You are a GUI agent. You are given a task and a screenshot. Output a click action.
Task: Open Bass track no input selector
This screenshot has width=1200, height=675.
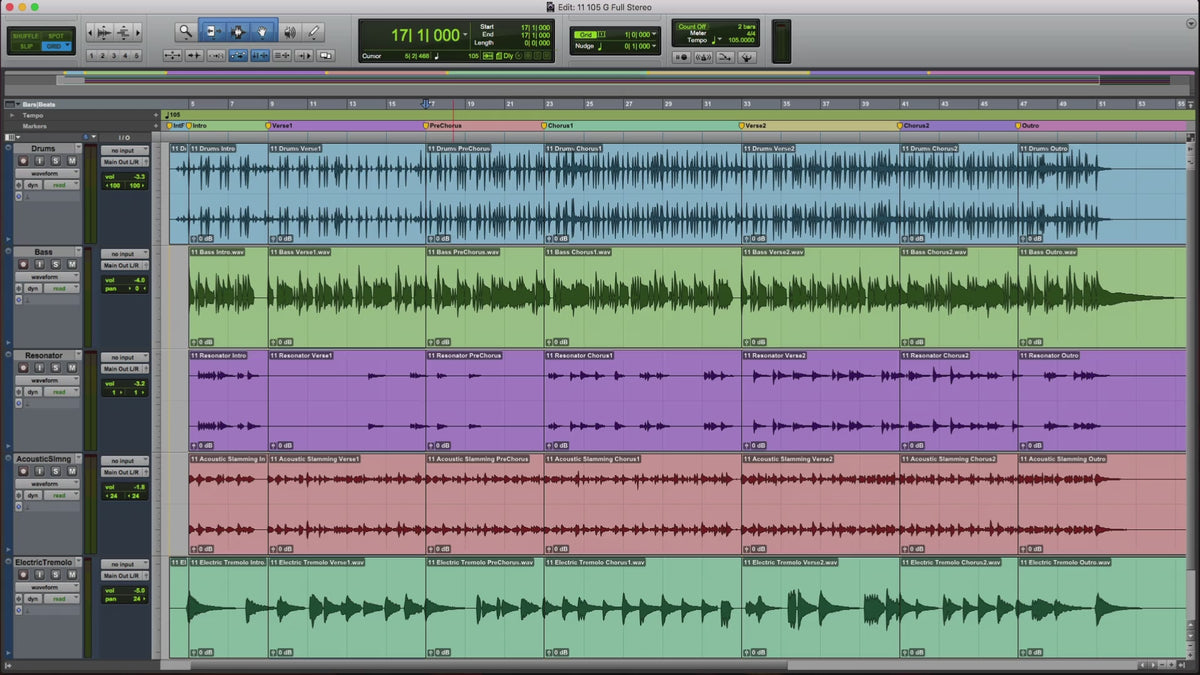click(125, 254)
